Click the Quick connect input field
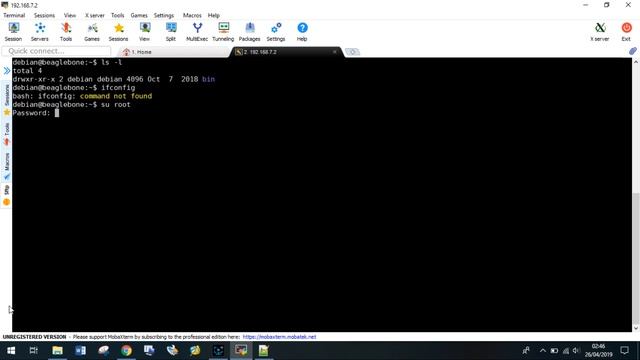Image resolution: width=640 pixels, height=360 pixels. coord(56,51)
